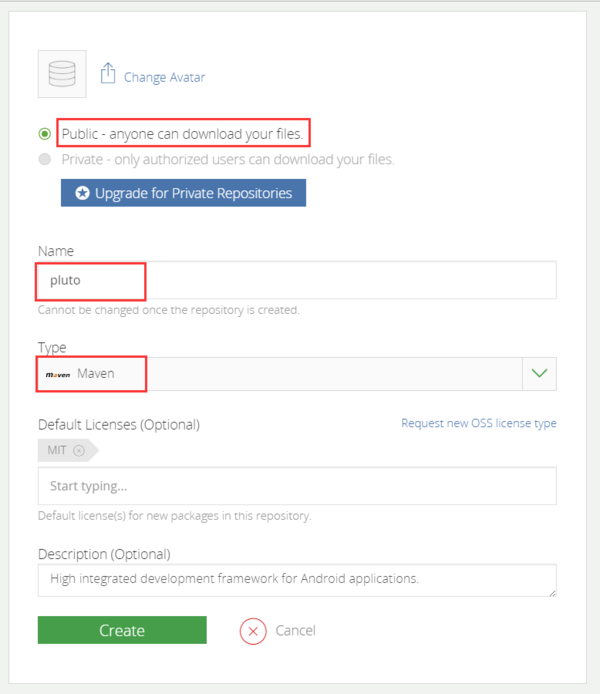600x694 pixels.
Task: Open the Change Avatar link
Action: pos(164,76)
